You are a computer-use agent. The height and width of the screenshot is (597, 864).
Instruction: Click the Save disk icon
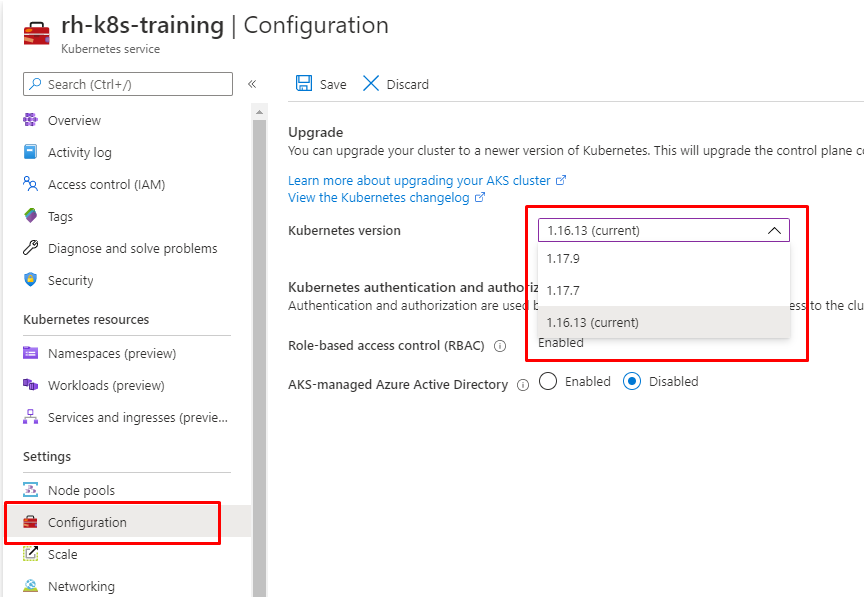click(x=304, y=83)
